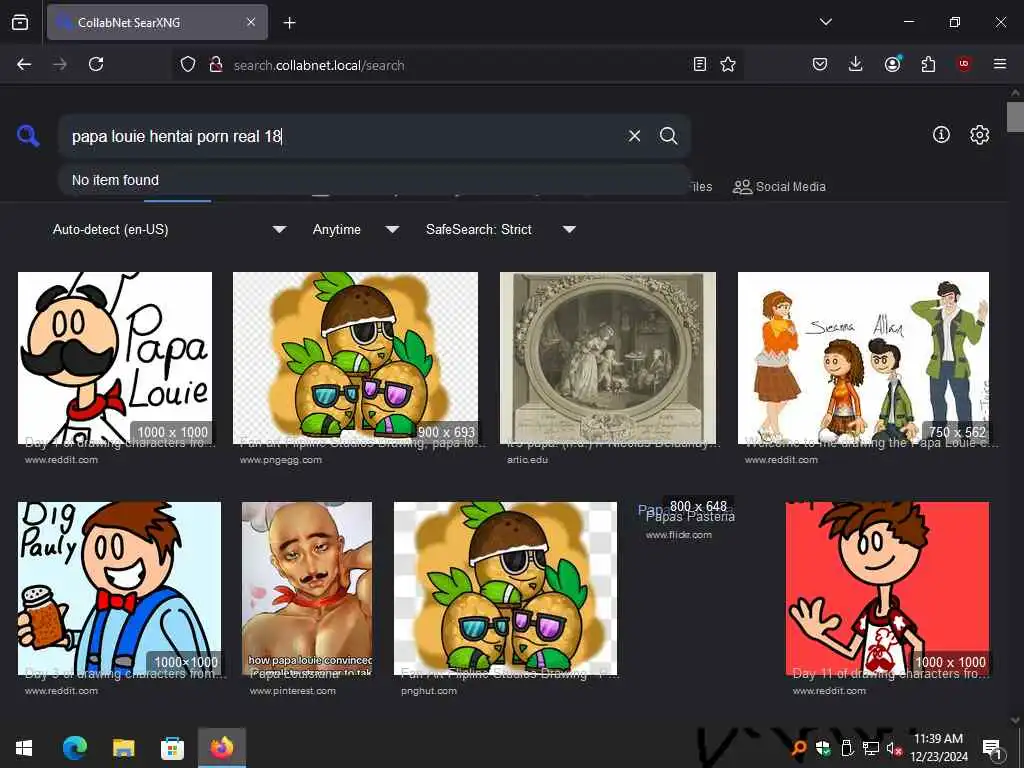Click the 'No item found' suggestion text
This screenshot has width=1024, height=768.
[115, 180]
